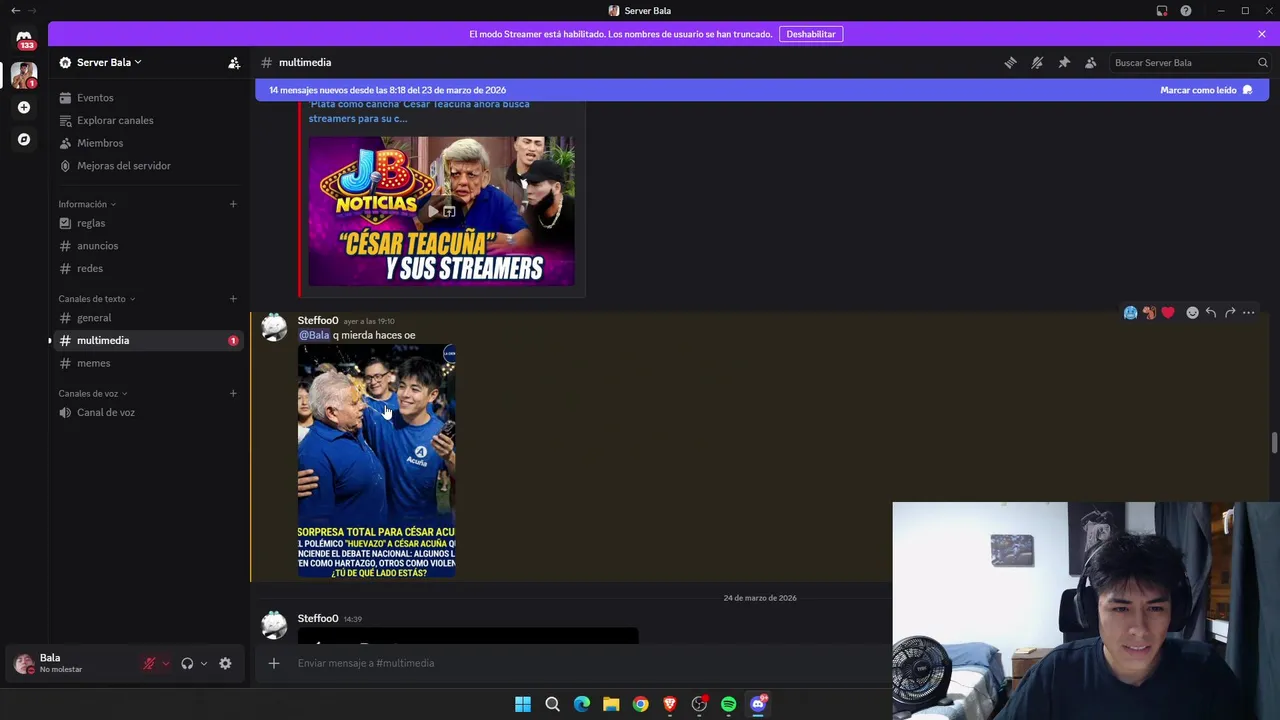
Task: Open Direct Messages home icon
Action: pyautogui.click(x=24, y=40)
